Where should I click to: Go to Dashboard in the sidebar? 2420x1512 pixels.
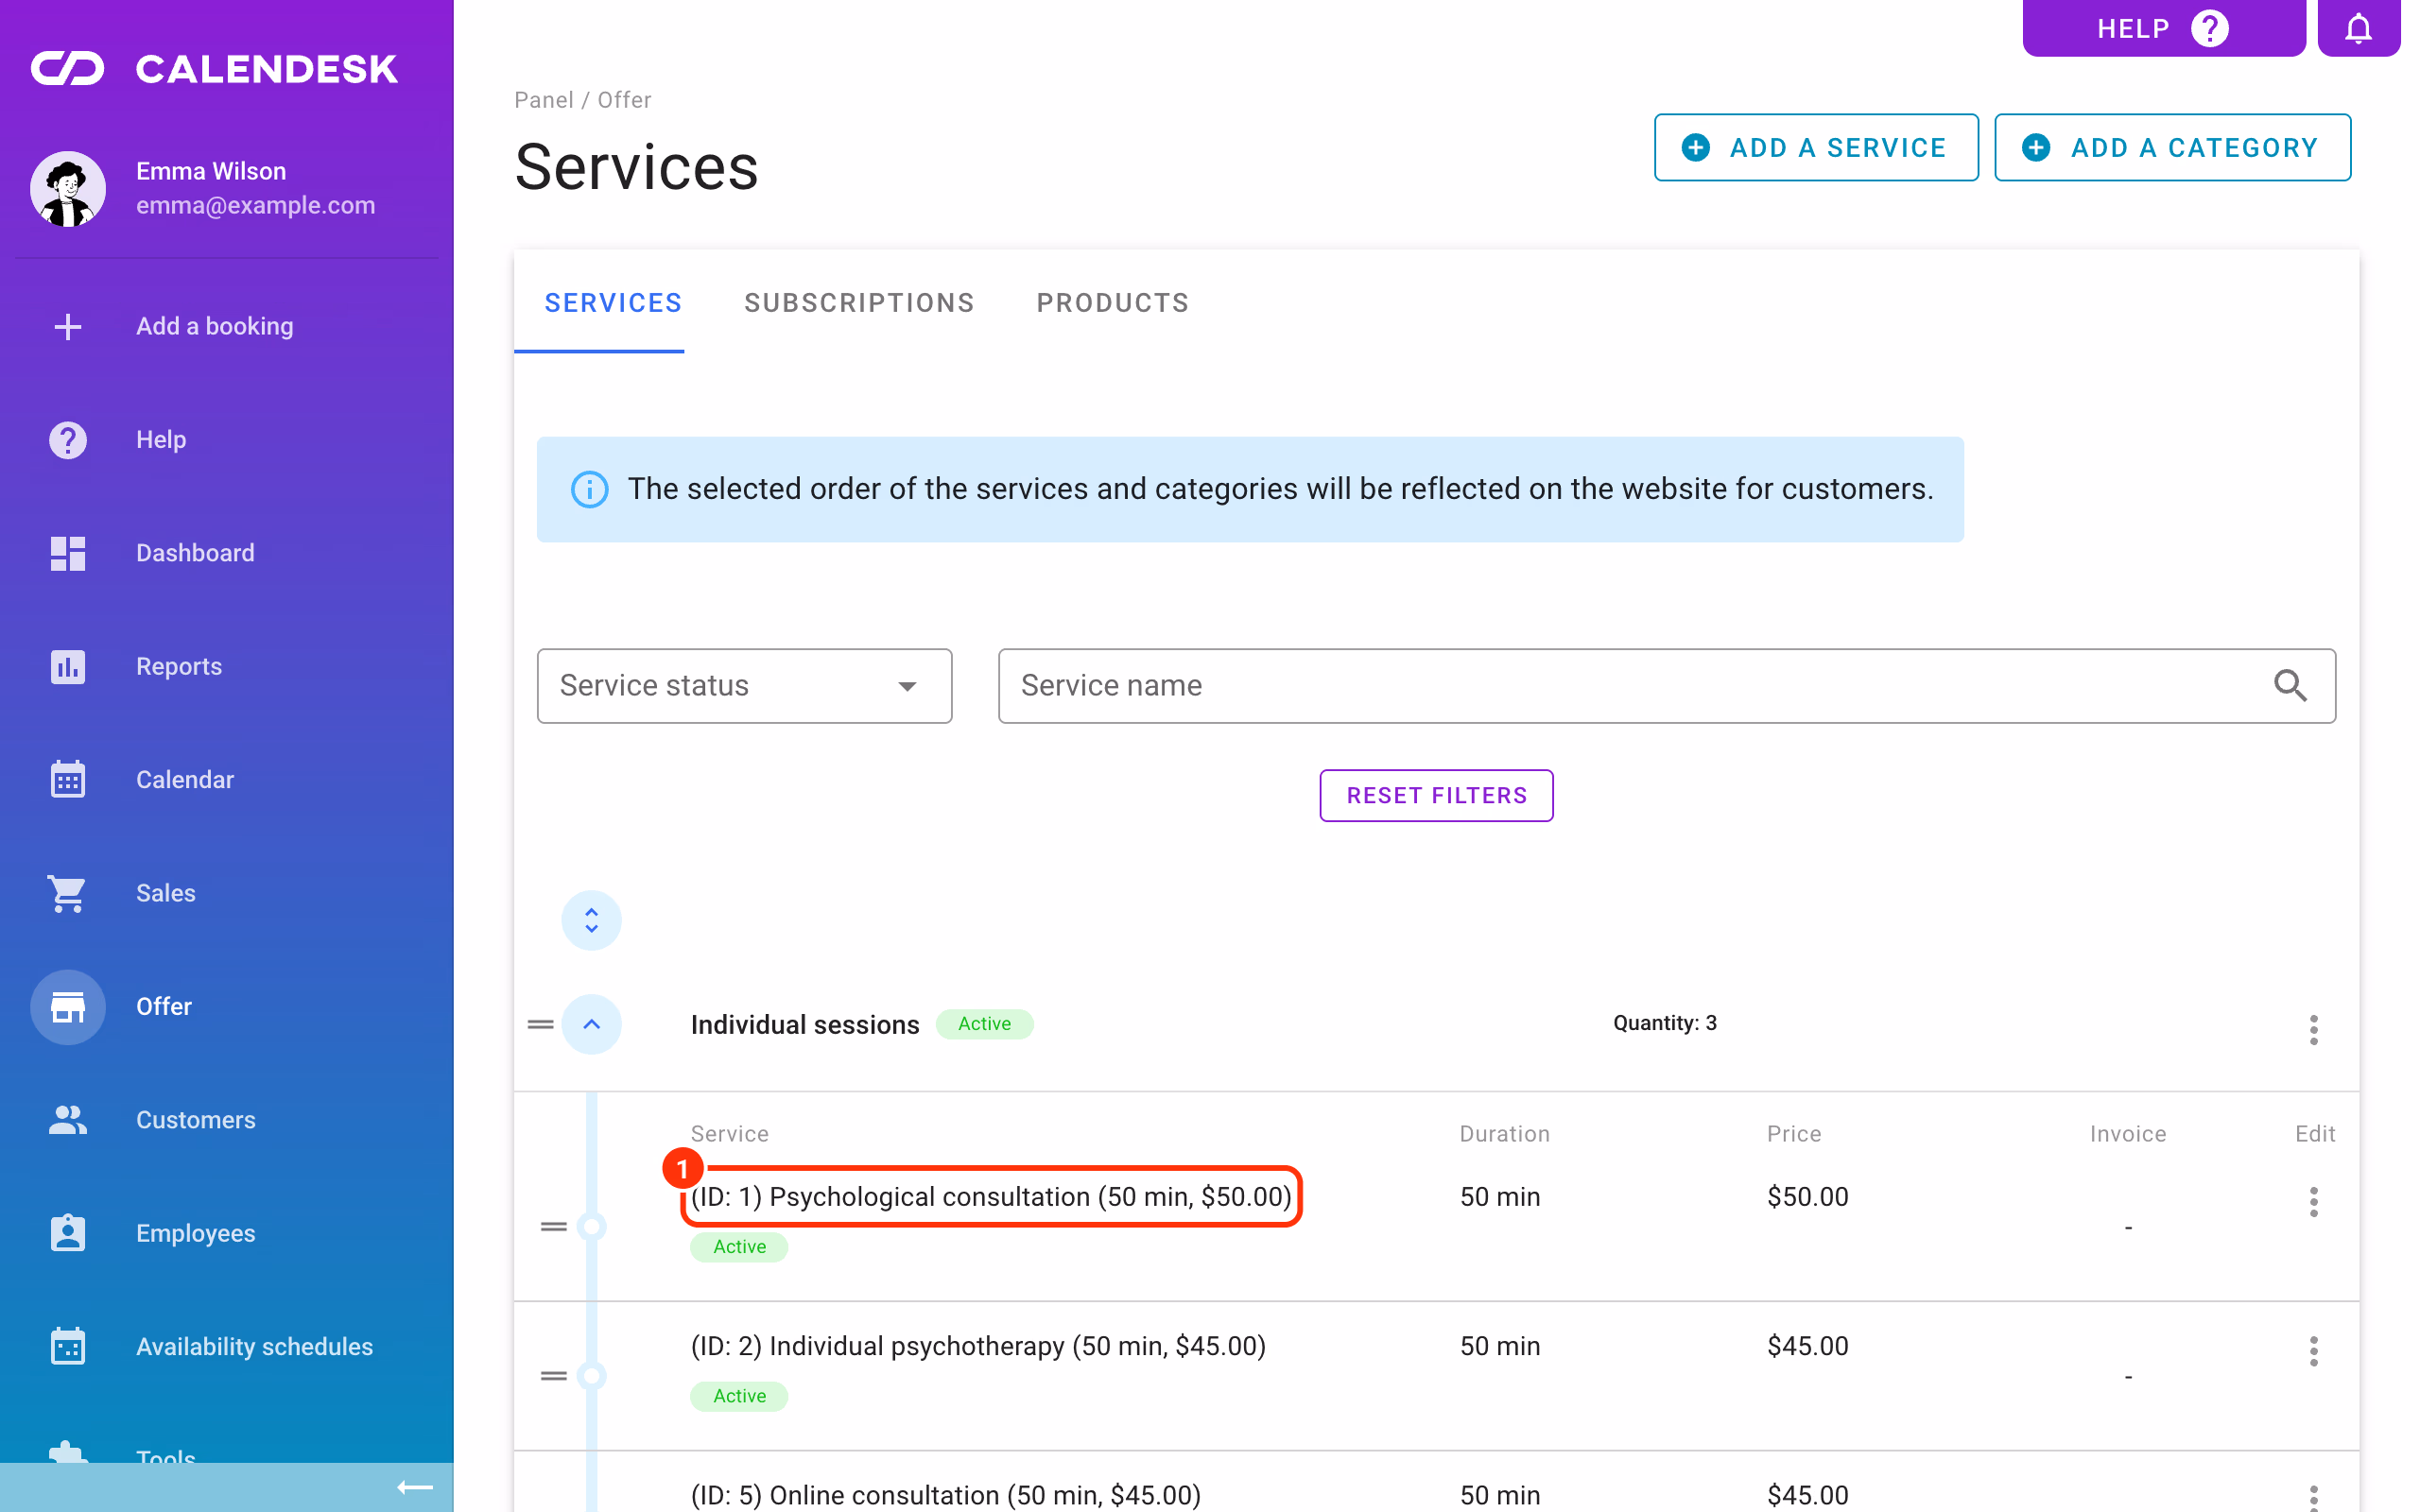click(195, 552)
